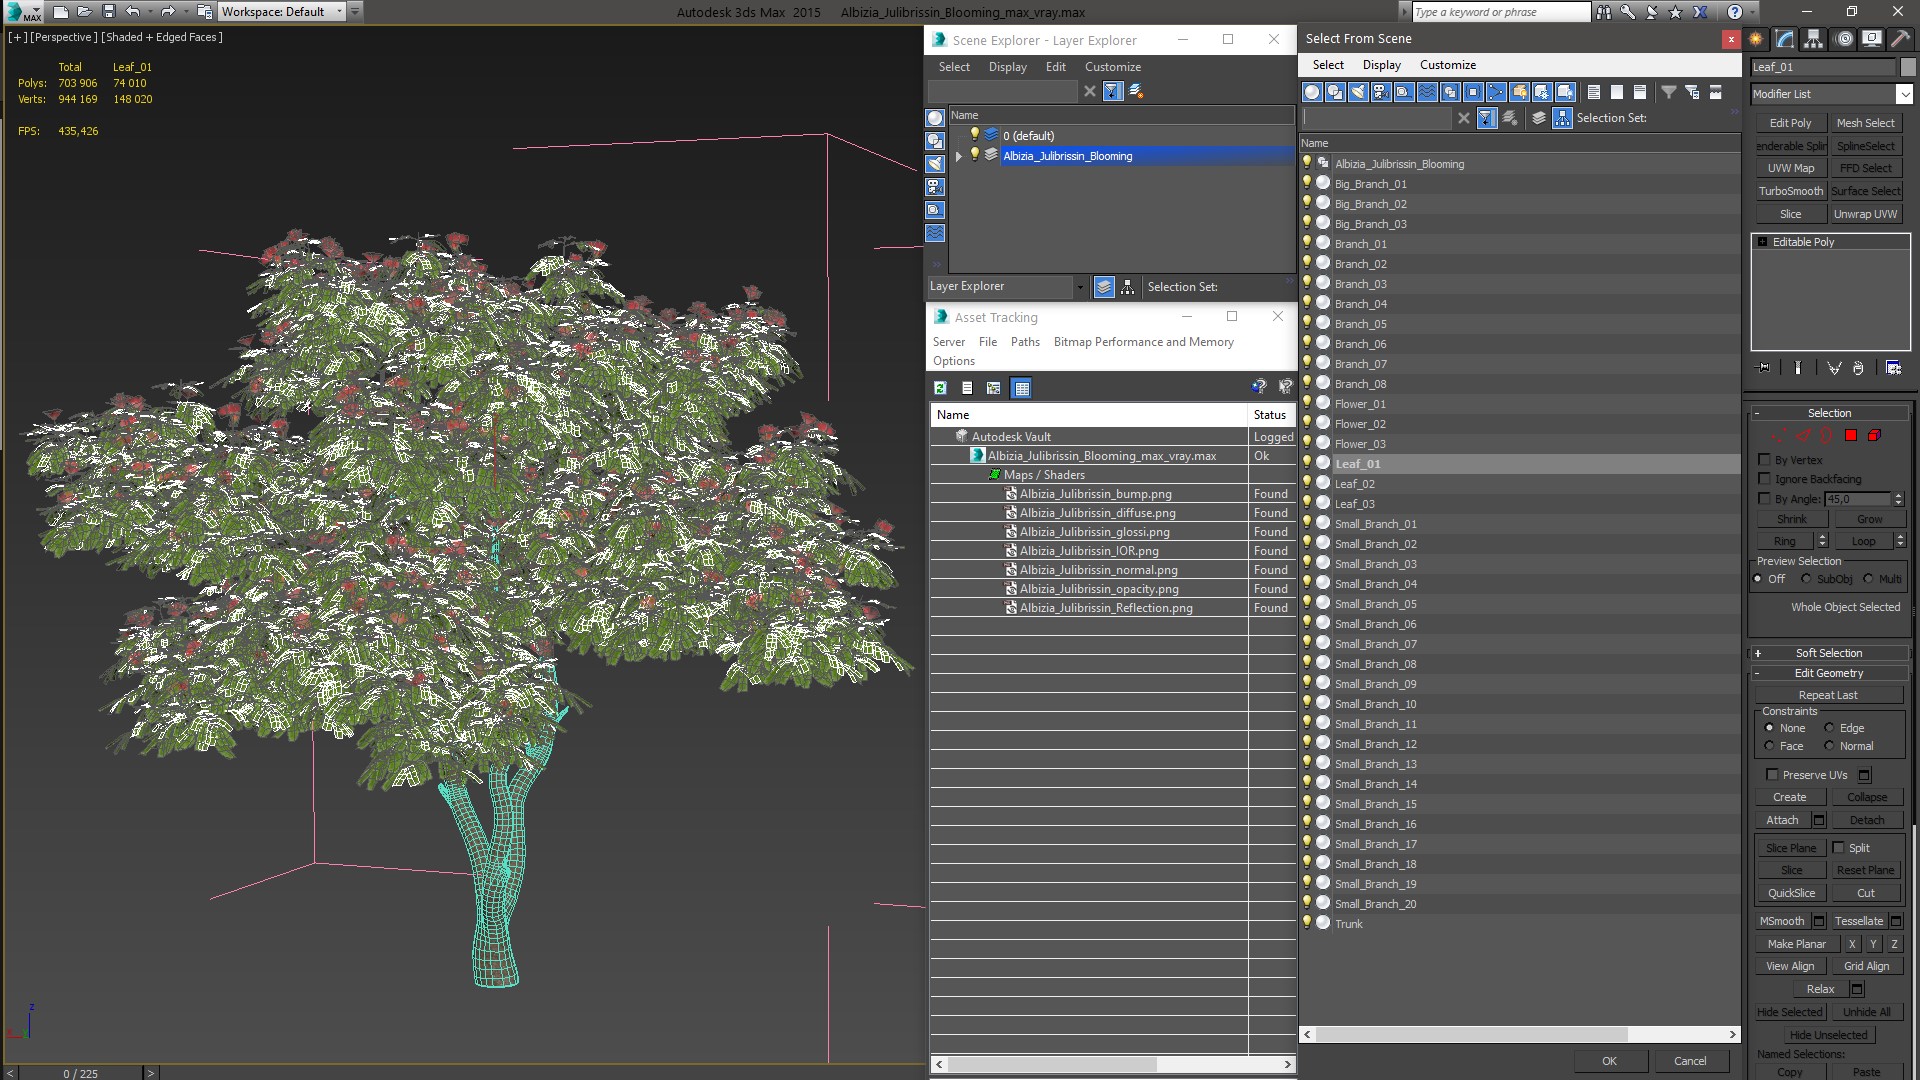Viewport: 1920px width, 1080px height.
Task: Open Select menu in Select From Scene
Action: click(1328, 65)
